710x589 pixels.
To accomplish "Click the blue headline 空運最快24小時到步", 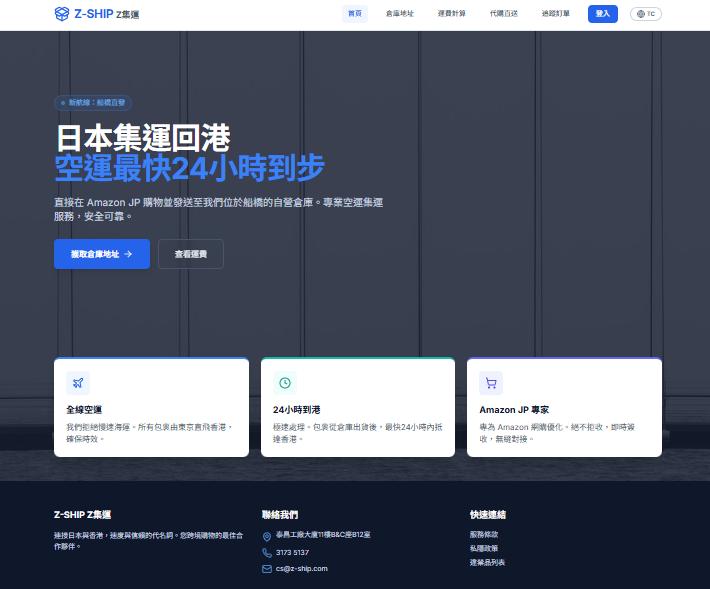I will pos(190,168).
